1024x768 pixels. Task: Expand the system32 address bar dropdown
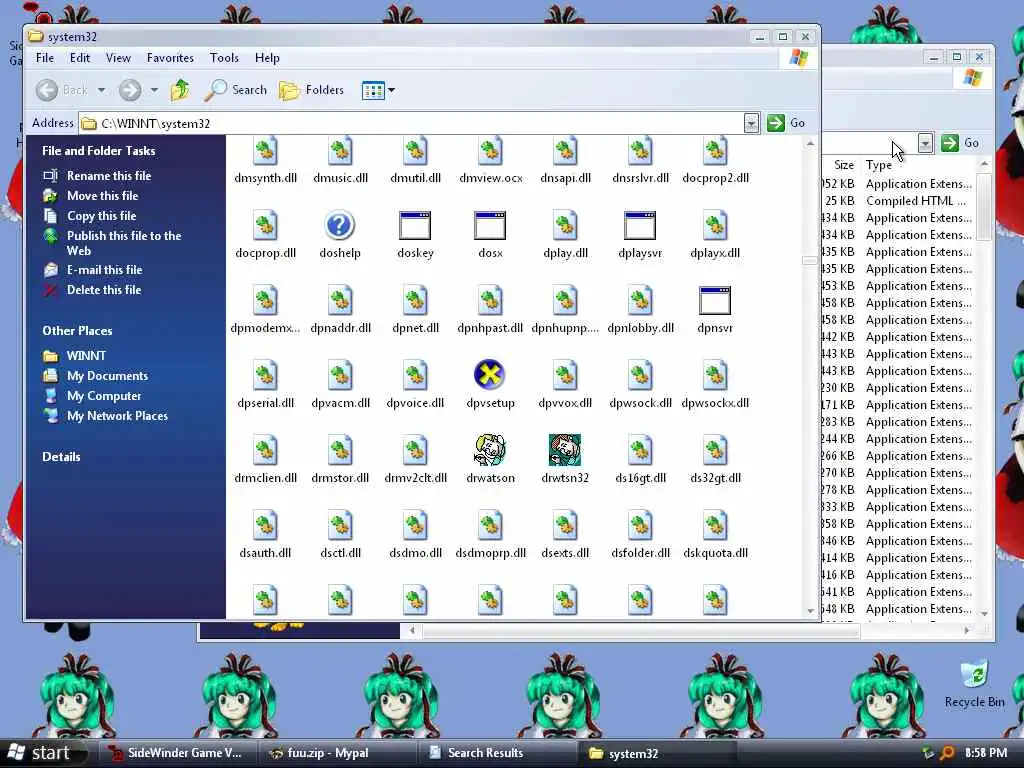tap(751, 123)
